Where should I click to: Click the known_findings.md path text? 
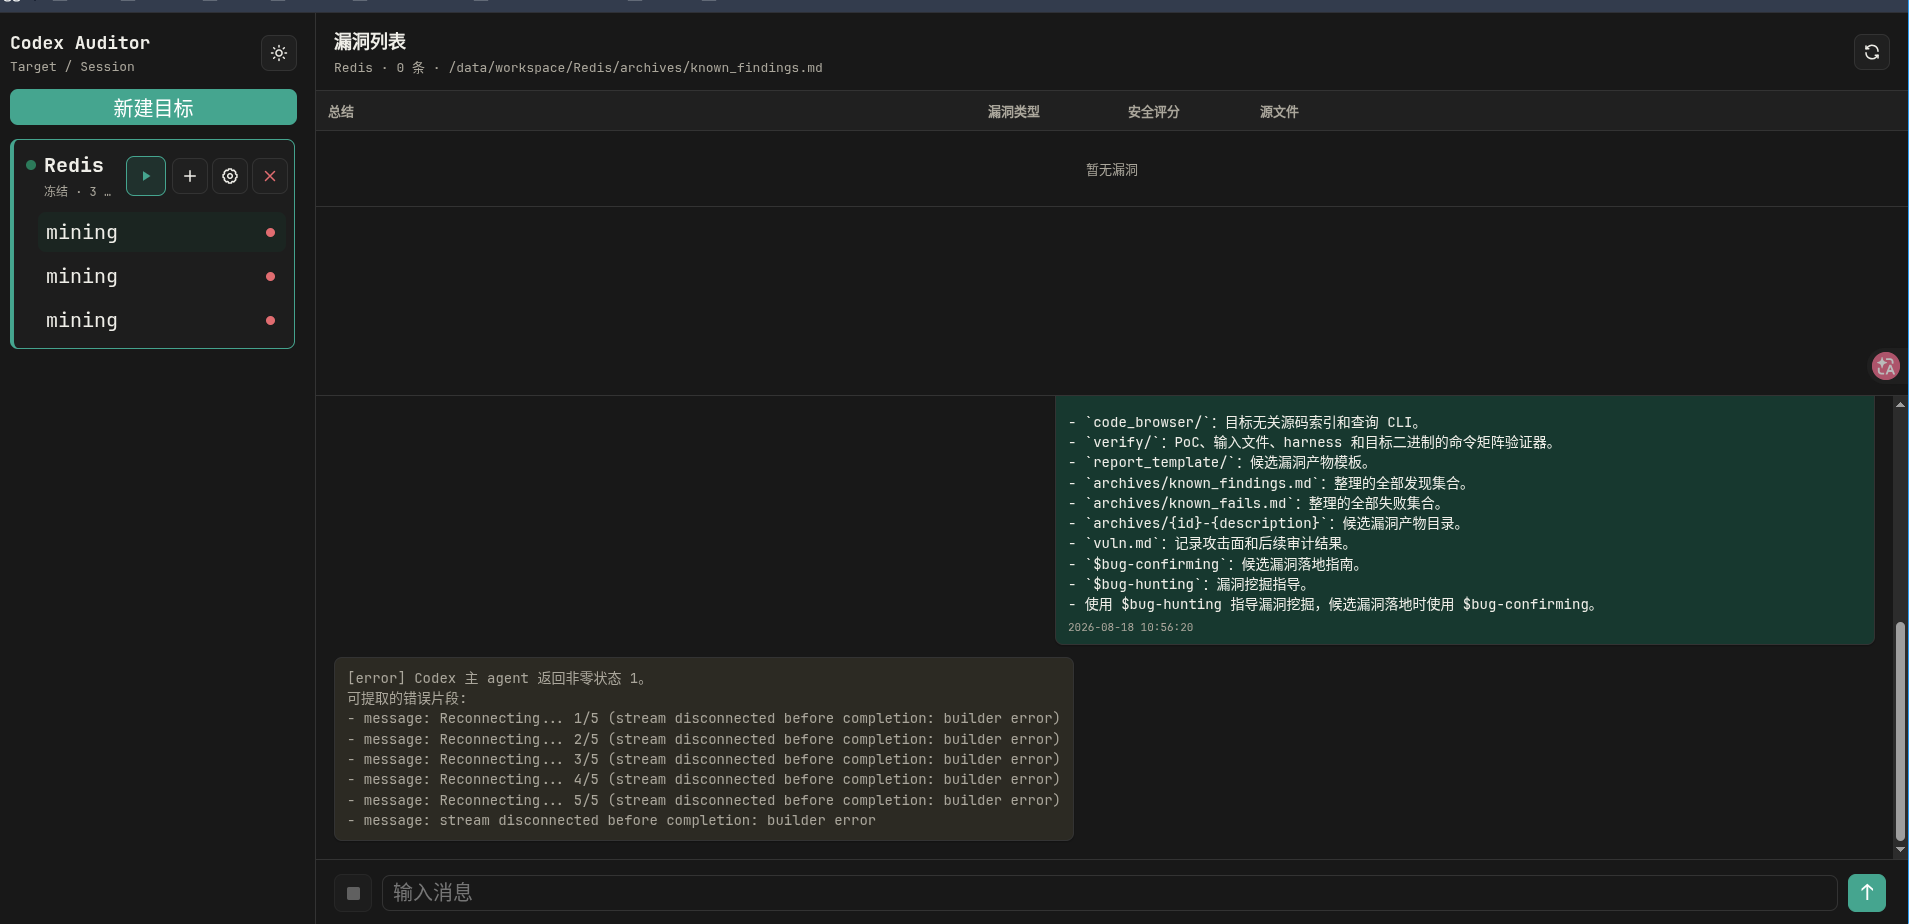point(636,68)
